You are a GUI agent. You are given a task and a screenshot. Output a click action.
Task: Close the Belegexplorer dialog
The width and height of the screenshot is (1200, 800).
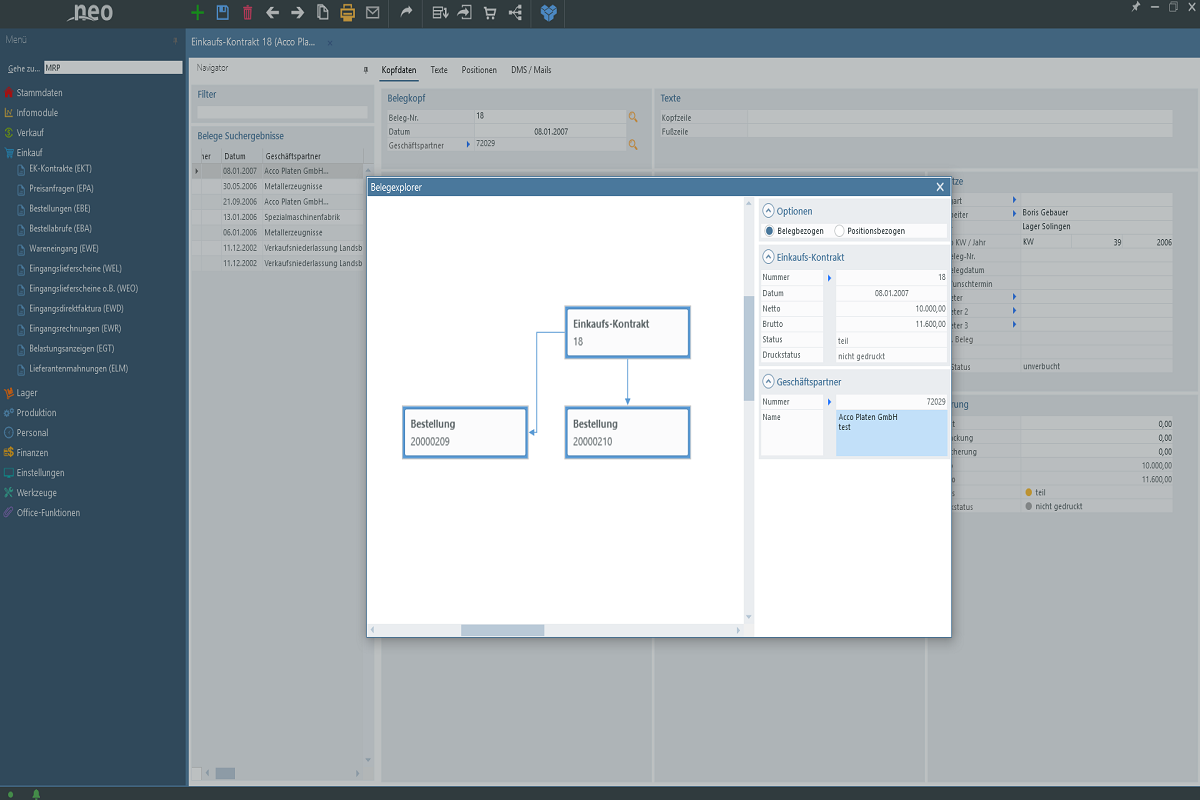coord(939,187)
